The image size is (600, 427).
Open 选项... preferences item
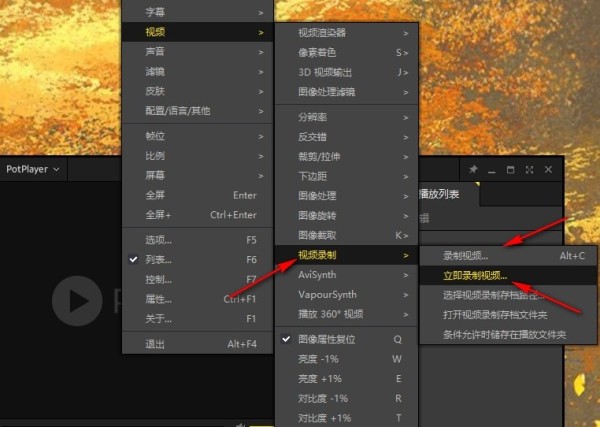197,240
